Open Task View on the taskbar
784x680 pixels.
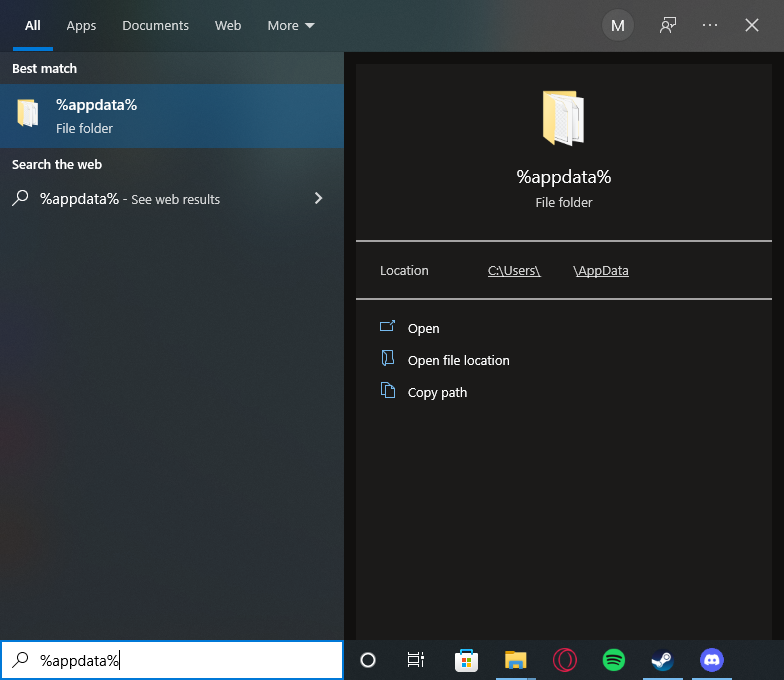coord(416,660)
